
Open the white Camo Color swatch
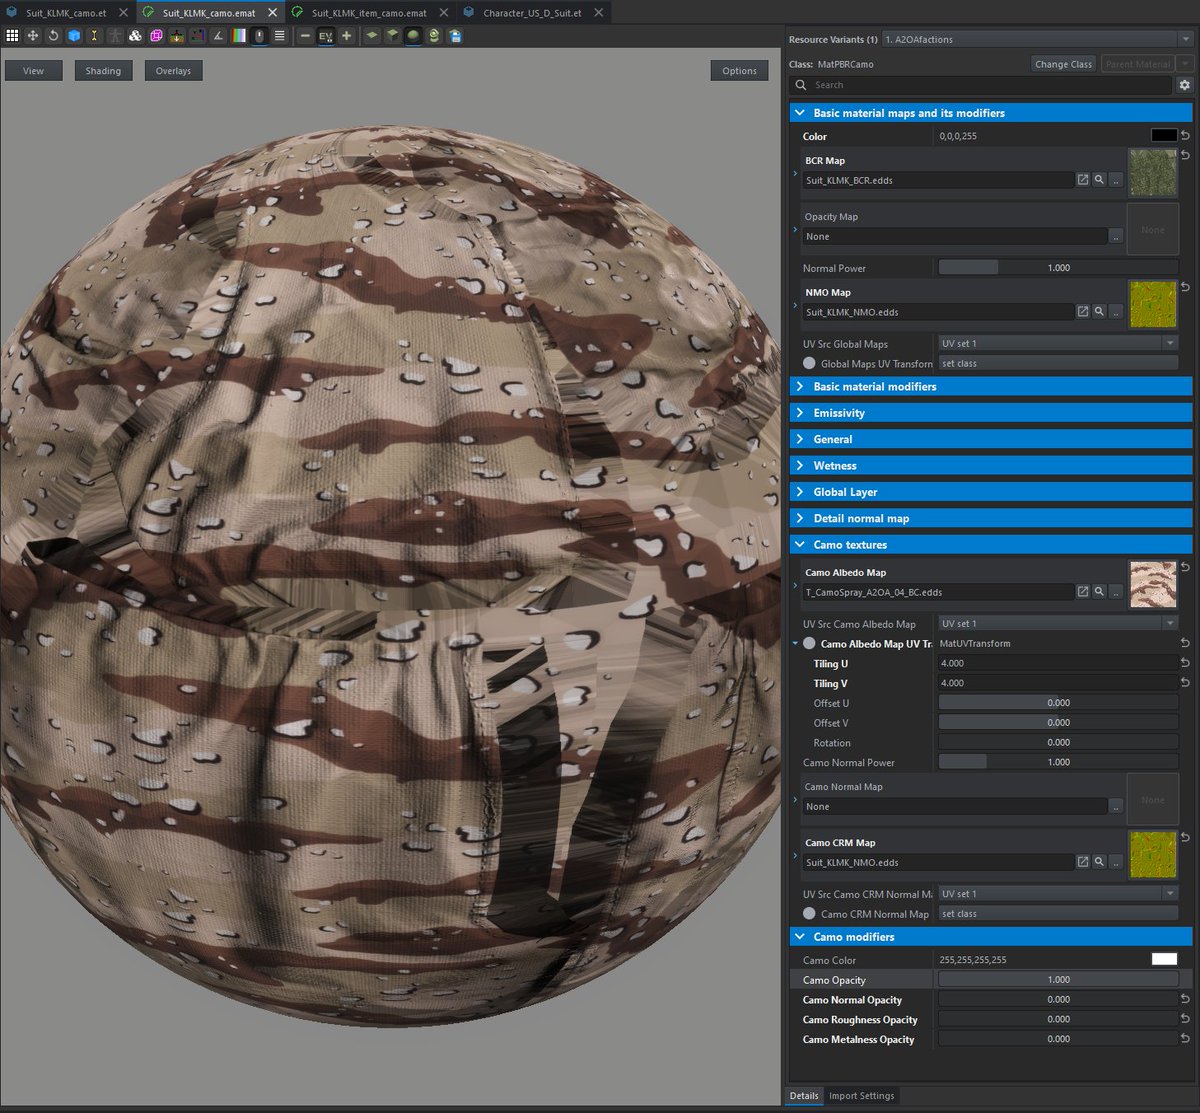[1164, 959]
